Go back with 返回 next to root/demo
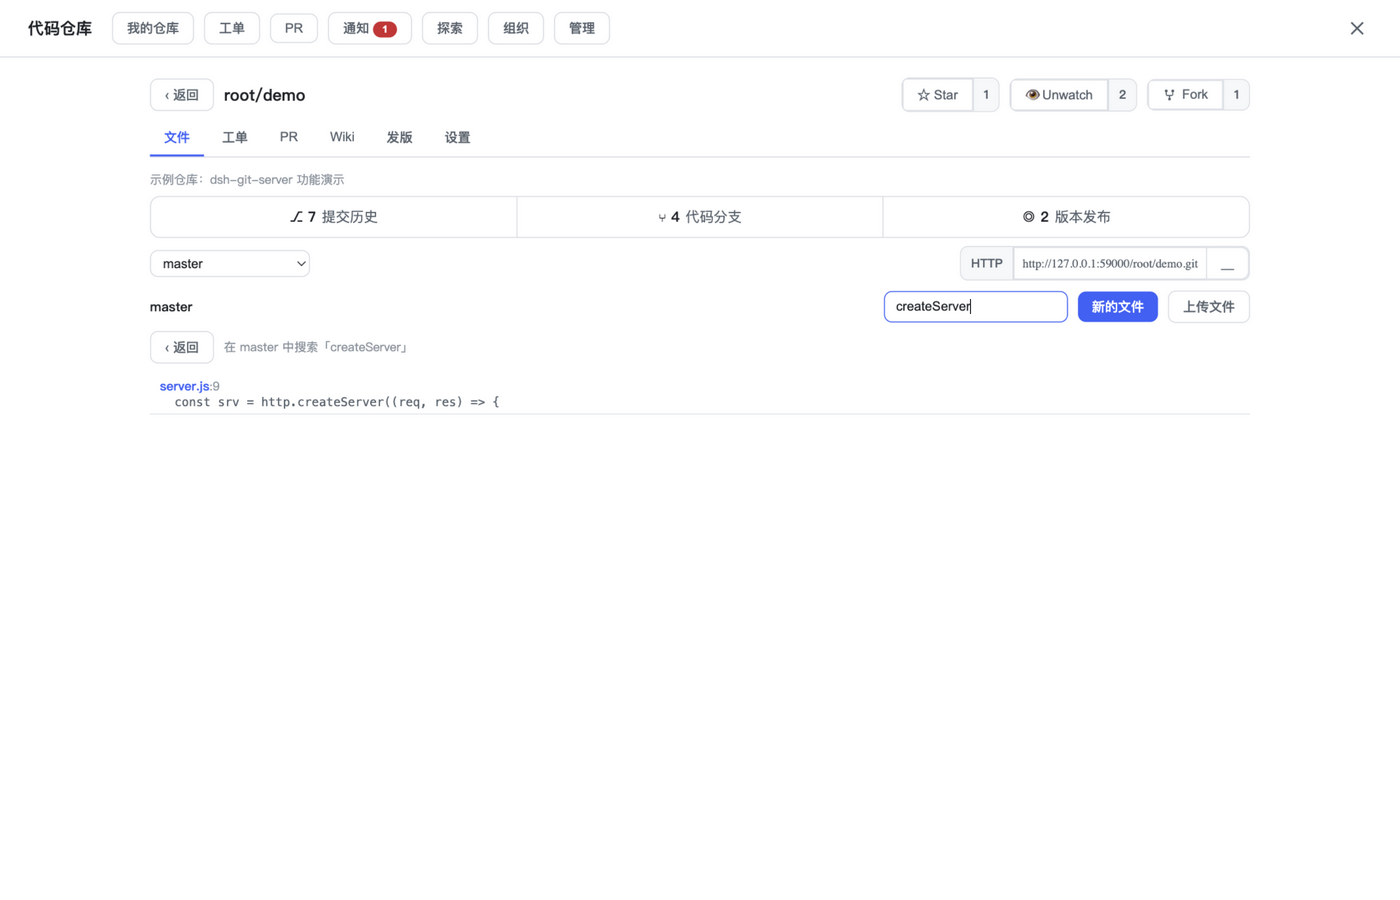Screen dimensions: 1400x900 click(182, 95)
